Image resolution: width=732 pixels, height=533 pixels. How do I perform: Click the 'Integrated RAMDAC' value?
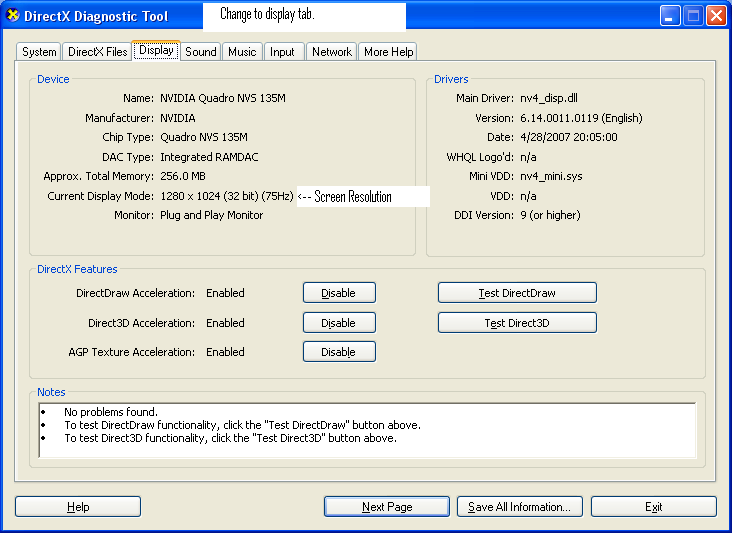pyautogui.click(x=209, y=157)
